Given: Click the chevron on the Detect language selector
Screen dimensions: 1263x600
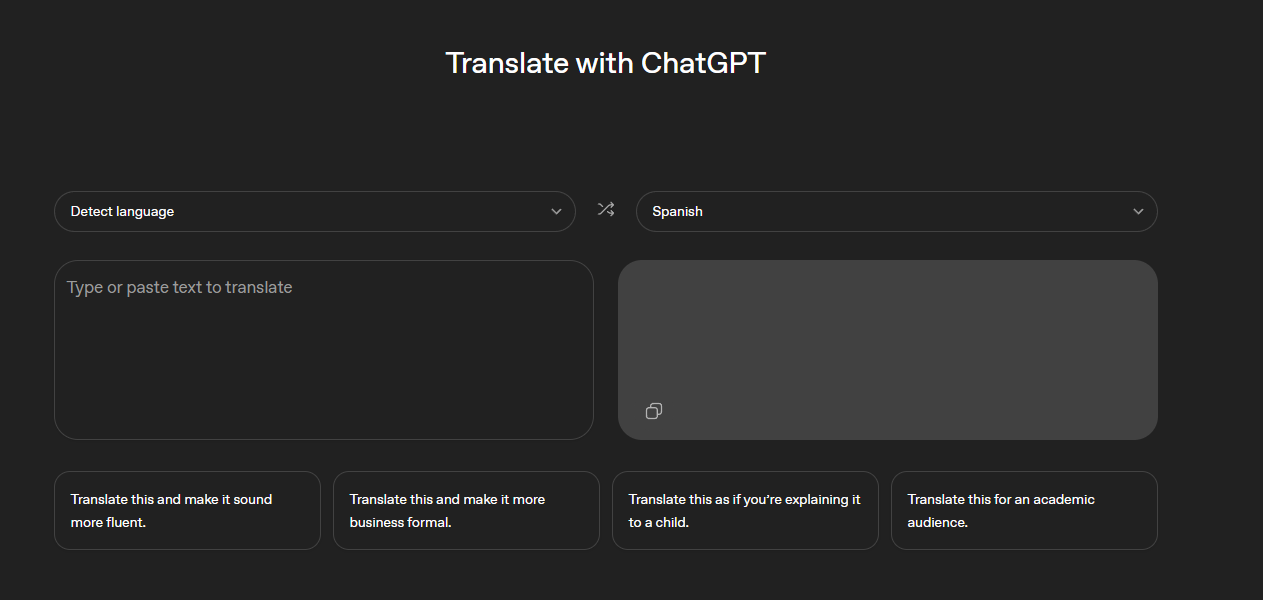Looking at the screenshot, I should (556, 211).
